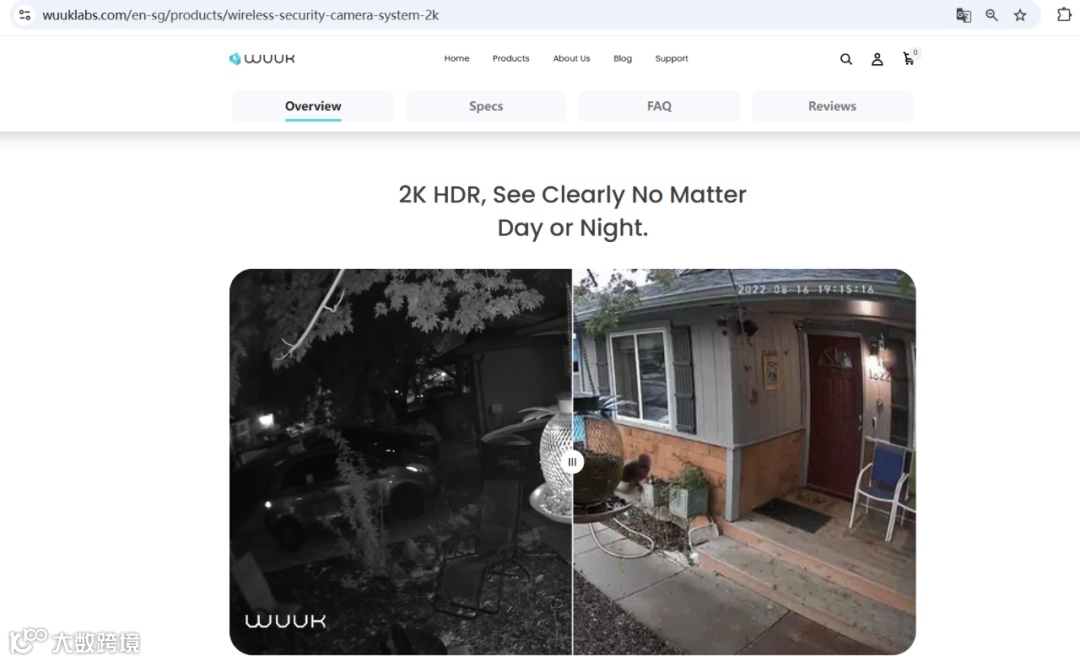This screenshot has width=1080, height=662.
Task: Open the site search icon
Action: [846, 59]
